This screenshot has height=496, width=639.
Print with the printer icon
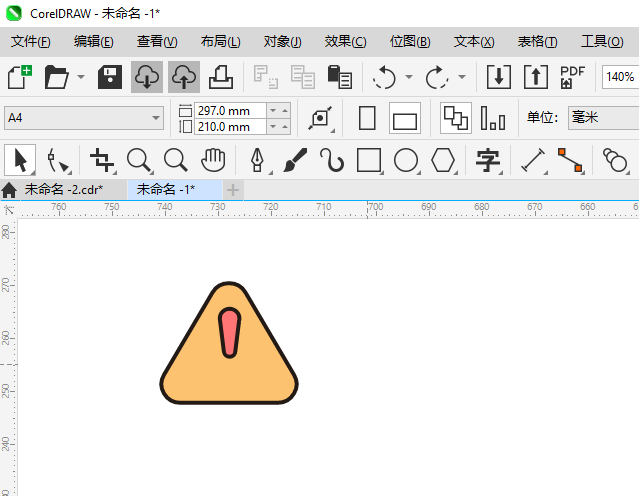coord(221,77)
